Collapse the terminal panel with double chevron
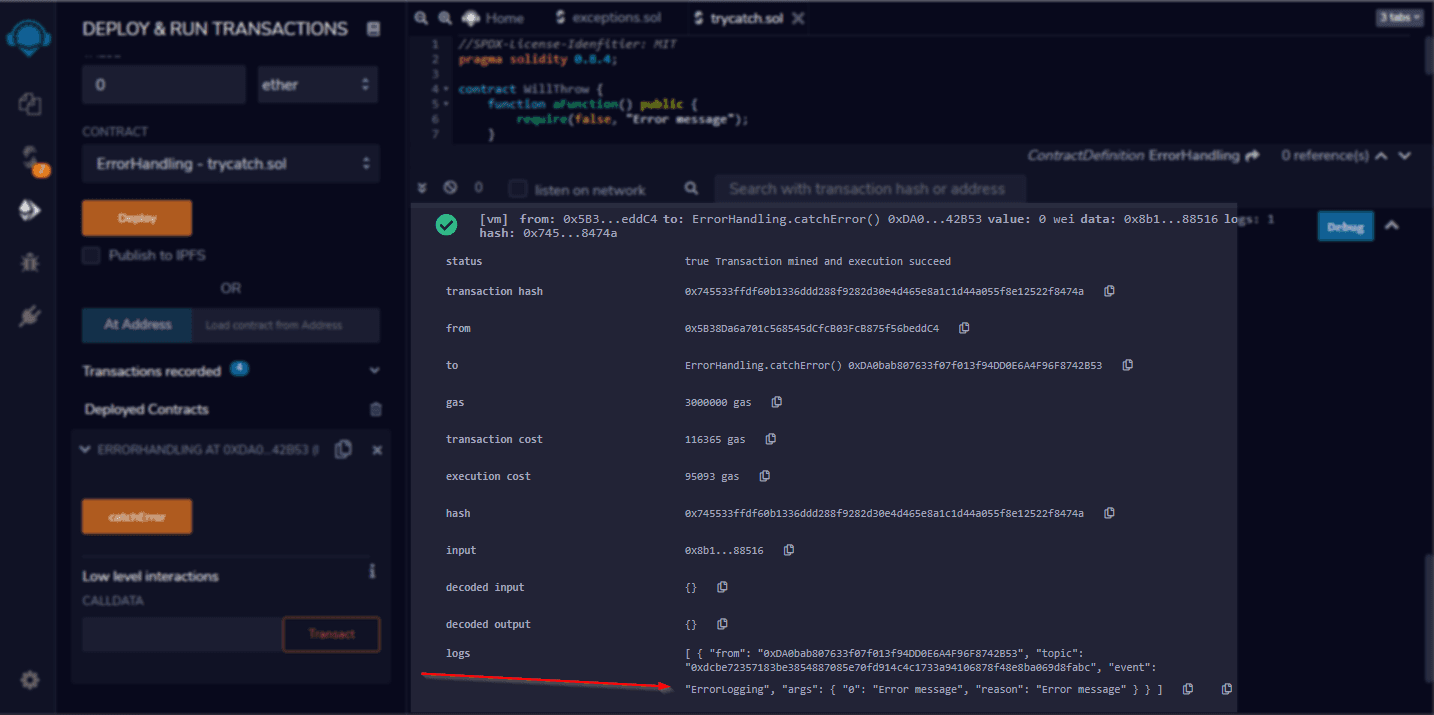Image resolution: width=1434 pixels, height=715 pixels. [422, 188]
